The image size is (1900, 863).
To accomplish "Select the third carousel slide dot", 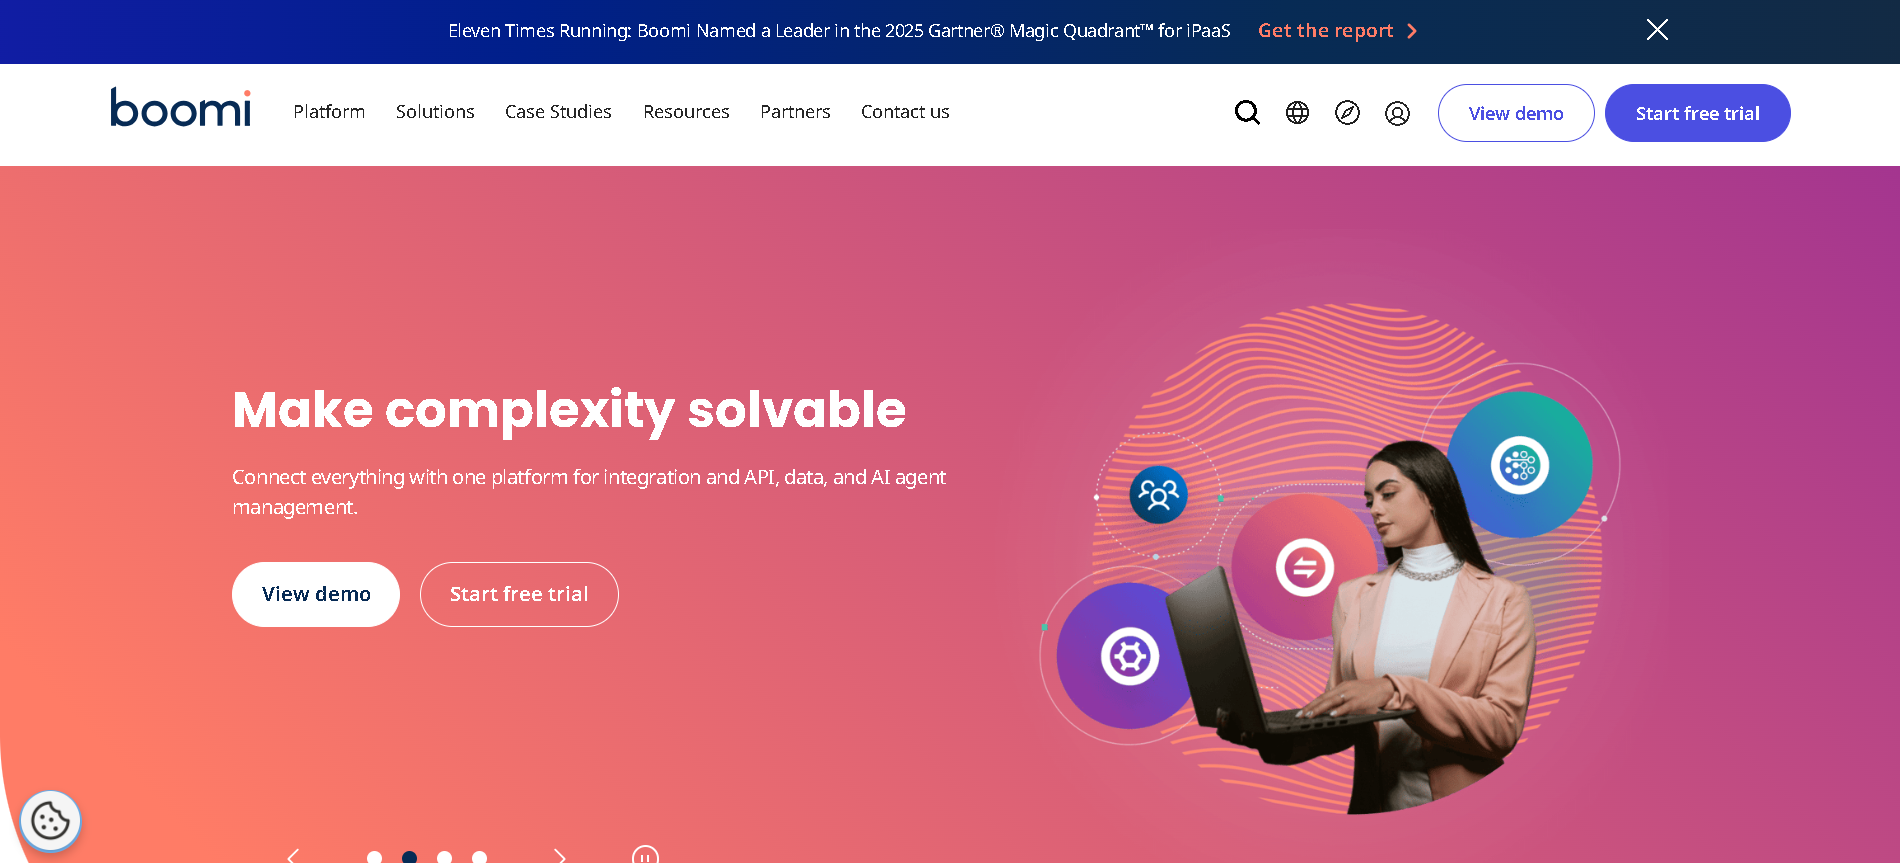I will pos(444,857).
